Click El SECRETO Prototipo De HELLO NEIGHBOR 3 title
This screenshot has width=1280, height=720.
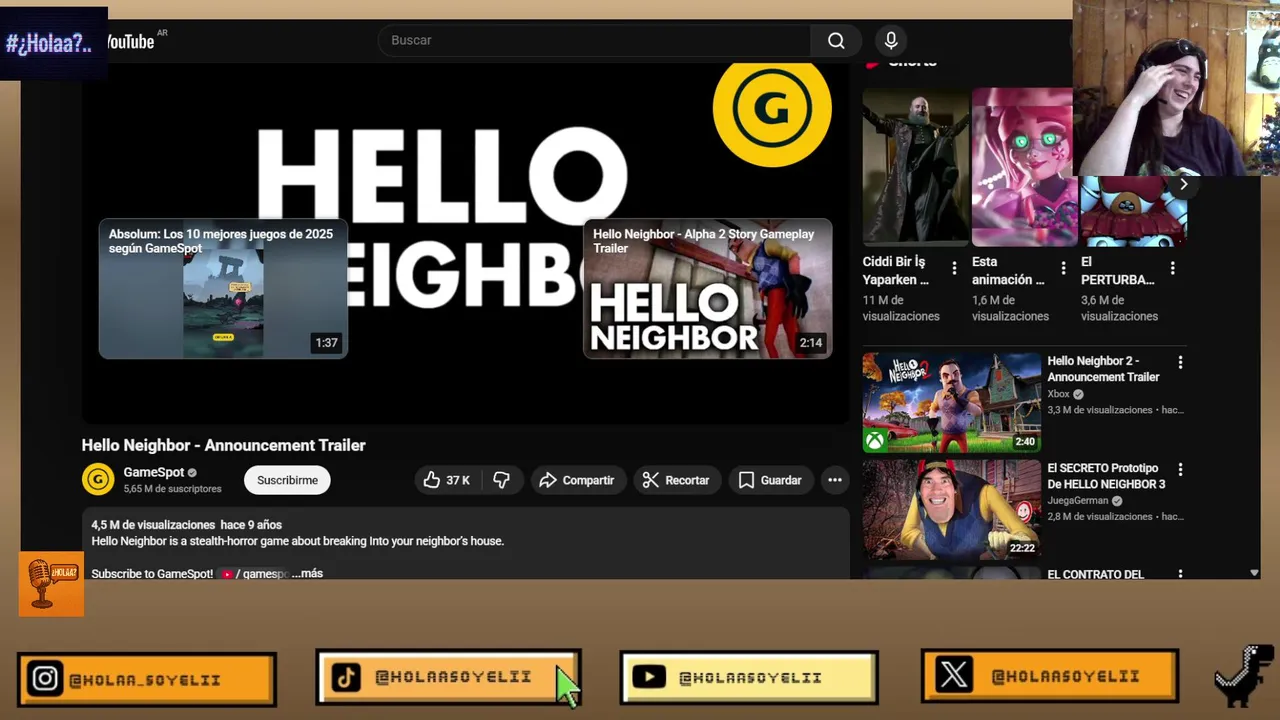(1106, 476)
